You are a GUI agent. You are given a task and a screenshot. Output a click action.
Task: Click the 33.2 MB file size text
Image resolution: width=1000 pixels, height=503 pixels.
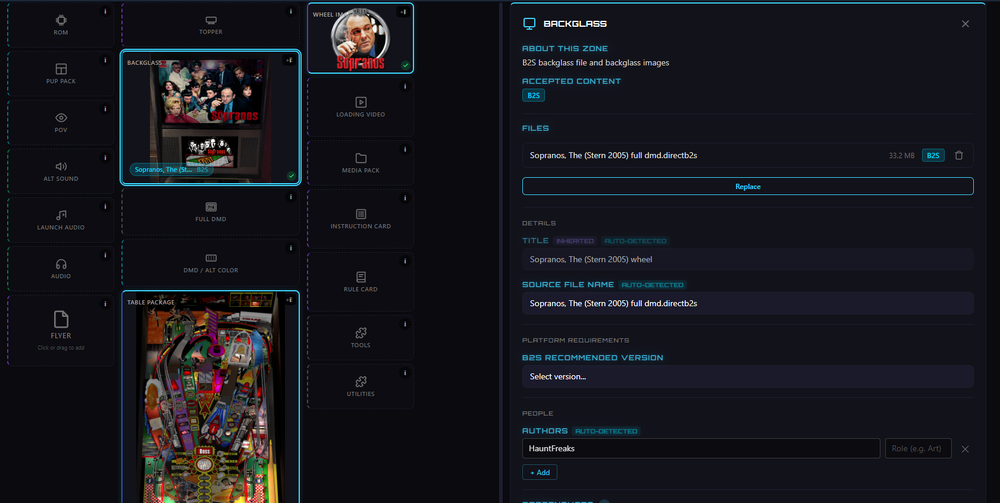coord(902,156)
